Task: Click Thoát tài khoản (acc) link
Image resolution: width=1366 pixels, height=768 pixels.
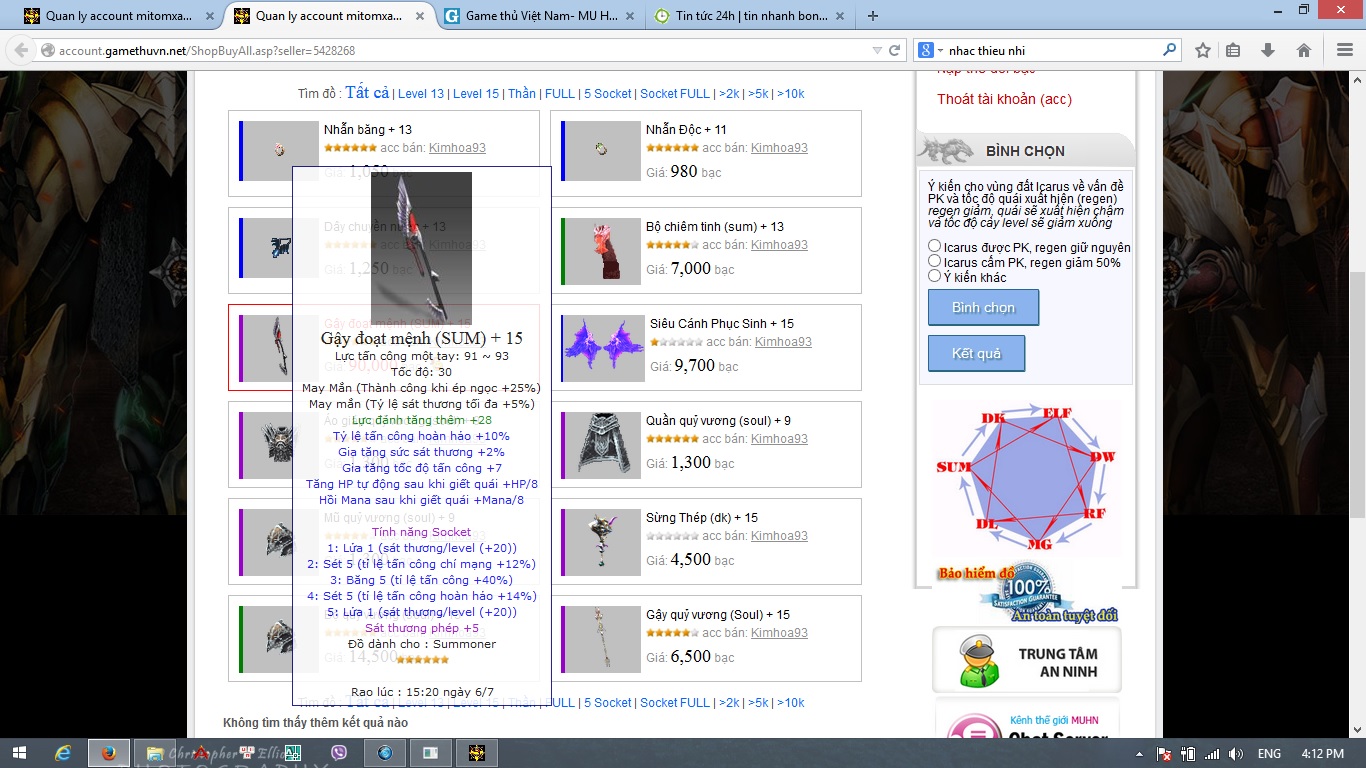Action: coord(1004,99)
